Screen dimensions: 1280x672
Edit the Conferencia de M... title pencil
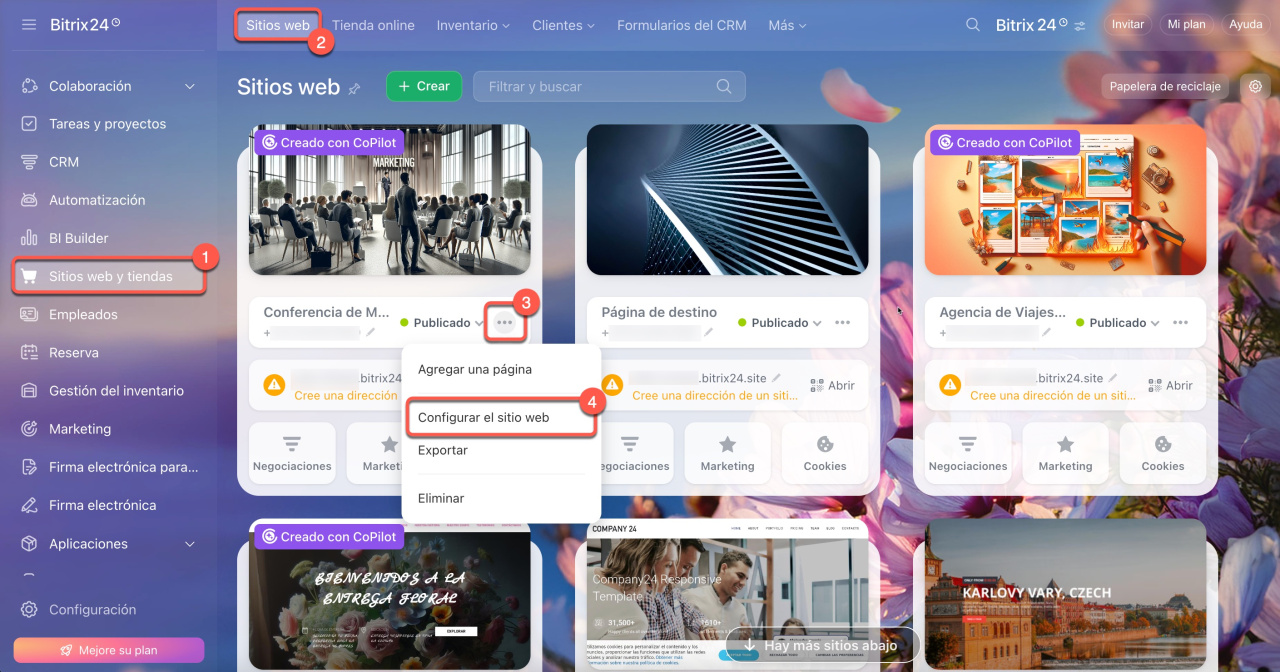tap(371, 333)
